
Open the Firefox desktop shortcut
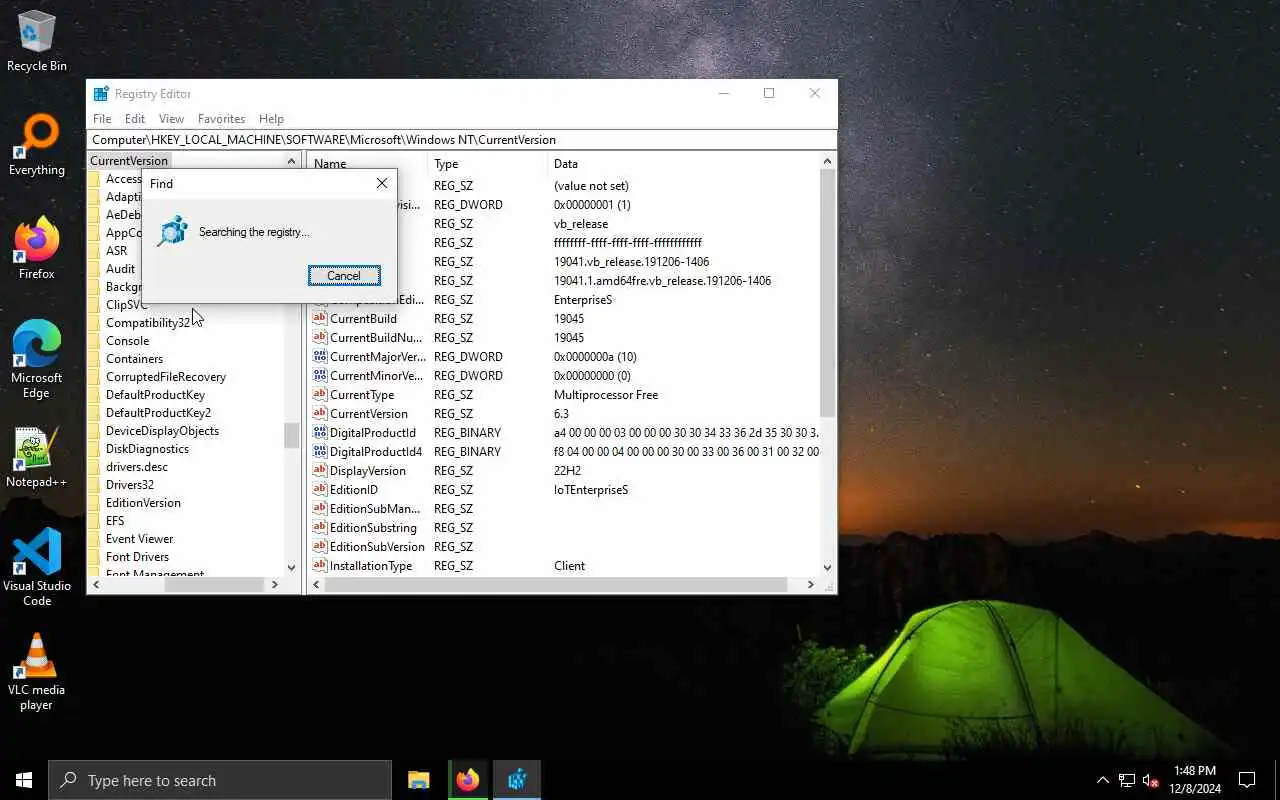(x=37, y=249)
